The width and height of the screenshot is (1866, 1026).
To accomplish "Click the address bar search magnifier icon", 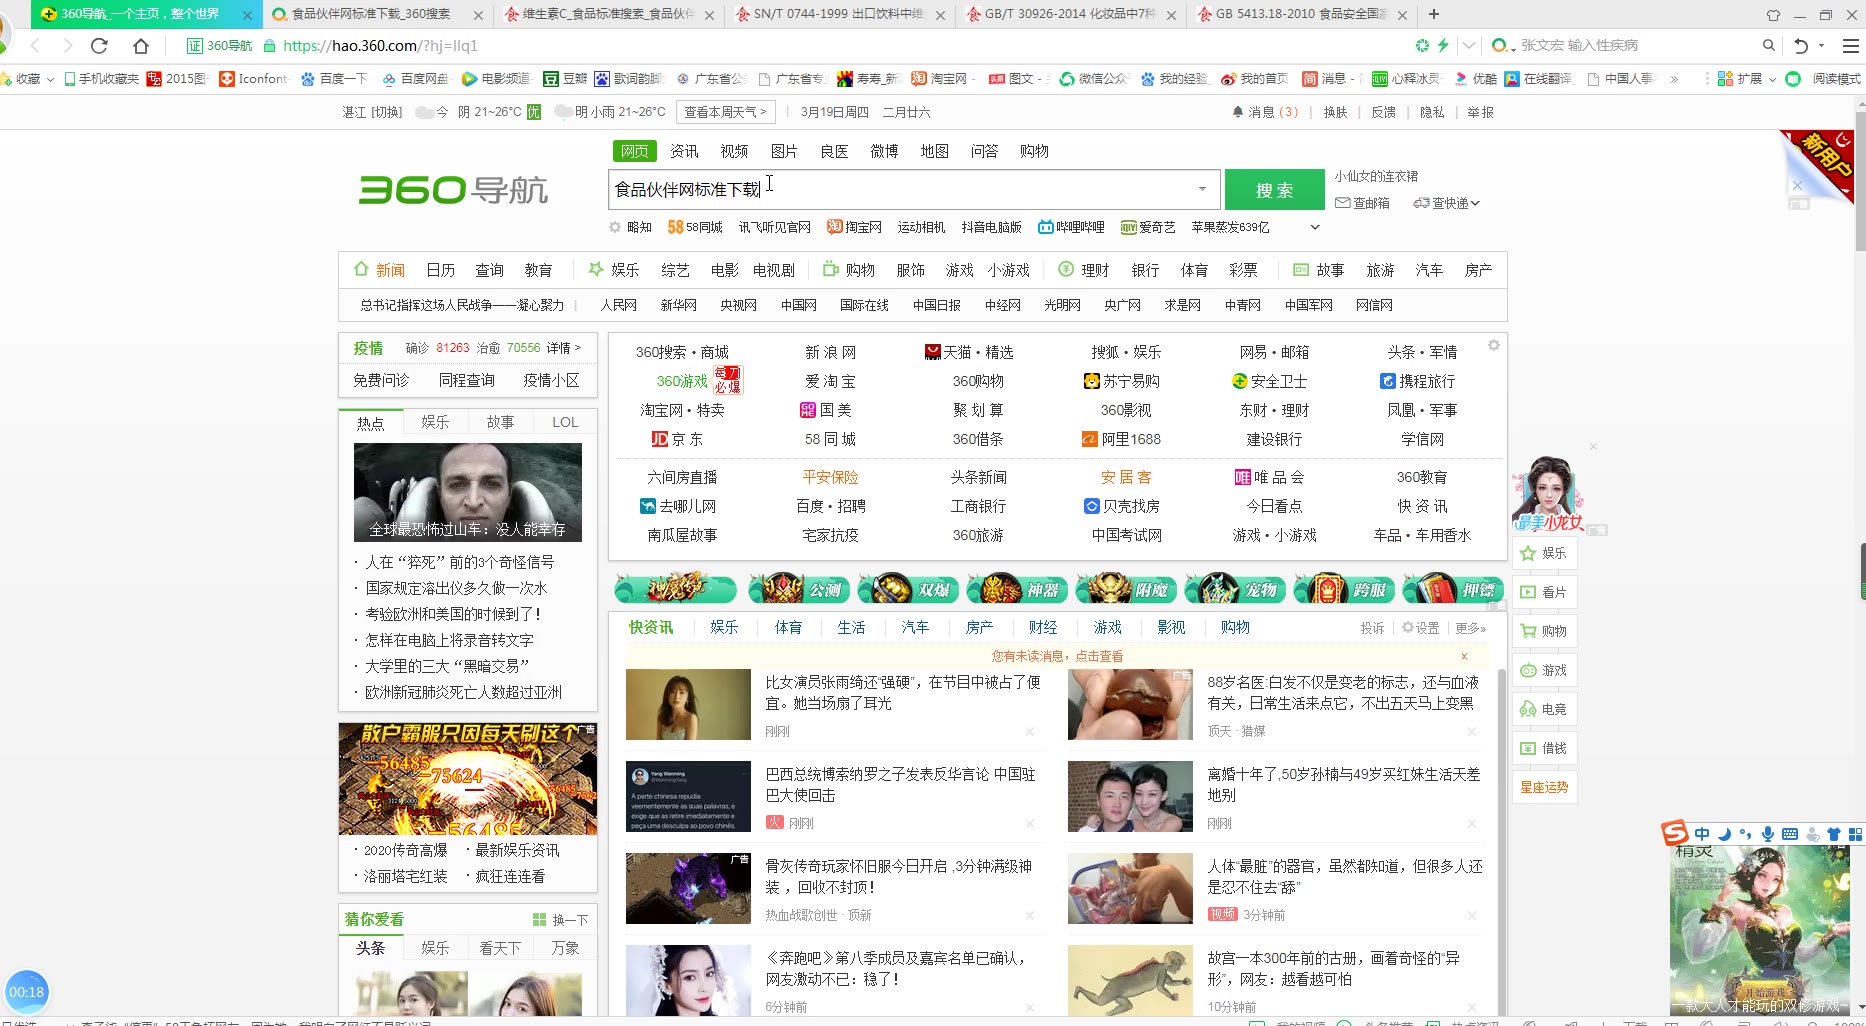I will click(1768, 45).
